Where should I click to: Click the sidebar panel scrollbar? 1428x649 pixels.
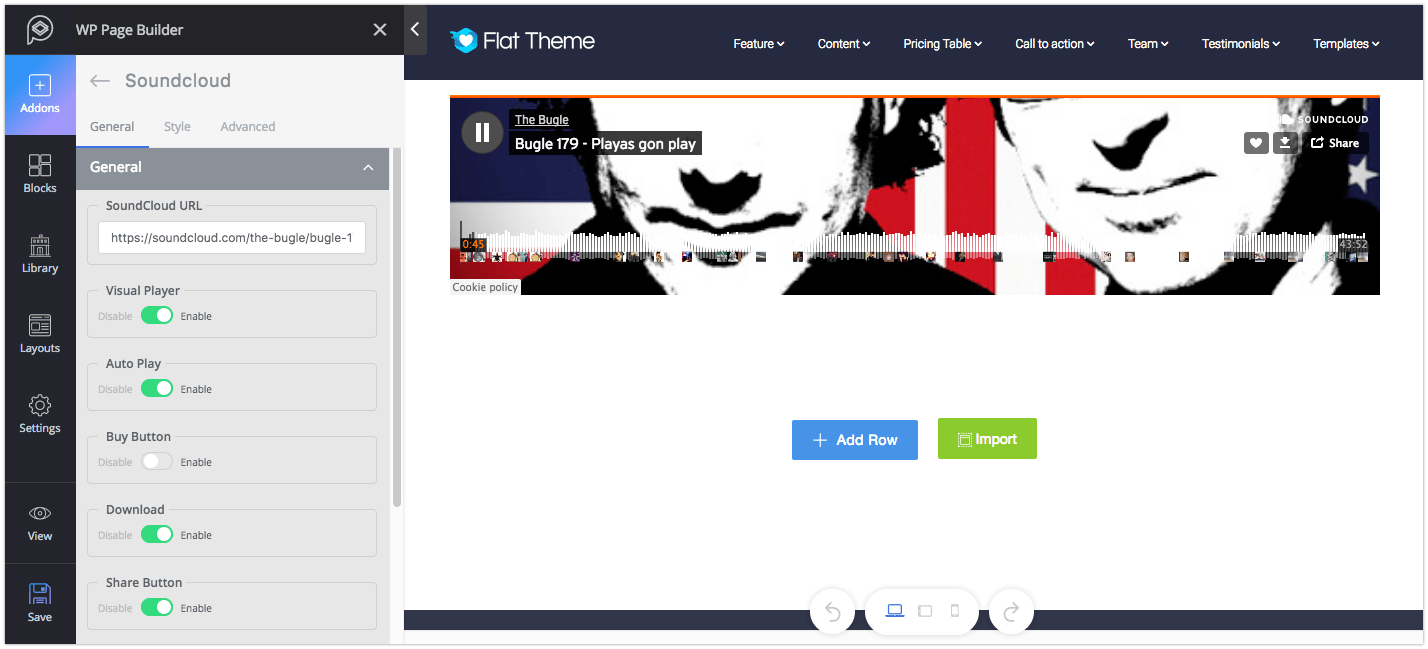click(397, 328)
